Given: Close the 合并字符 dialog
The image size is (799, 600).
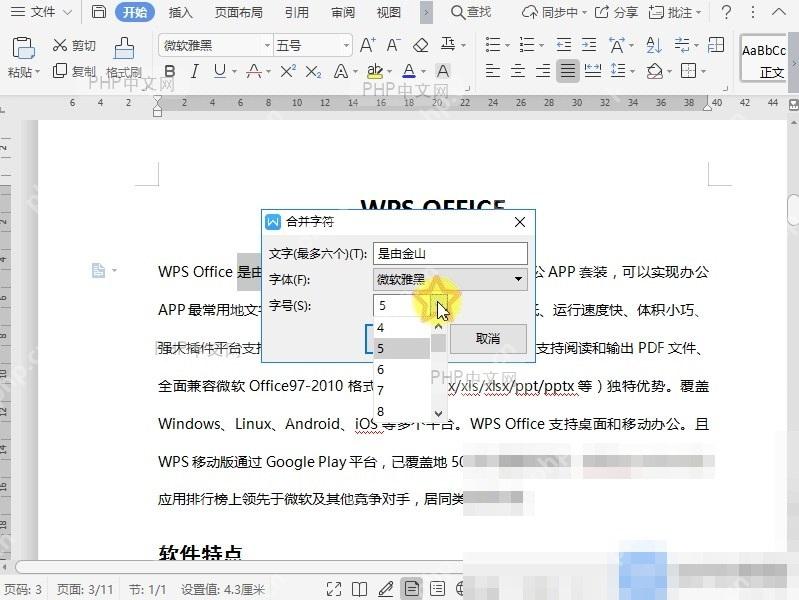Looking at the screenshot, I should [520, 222].
